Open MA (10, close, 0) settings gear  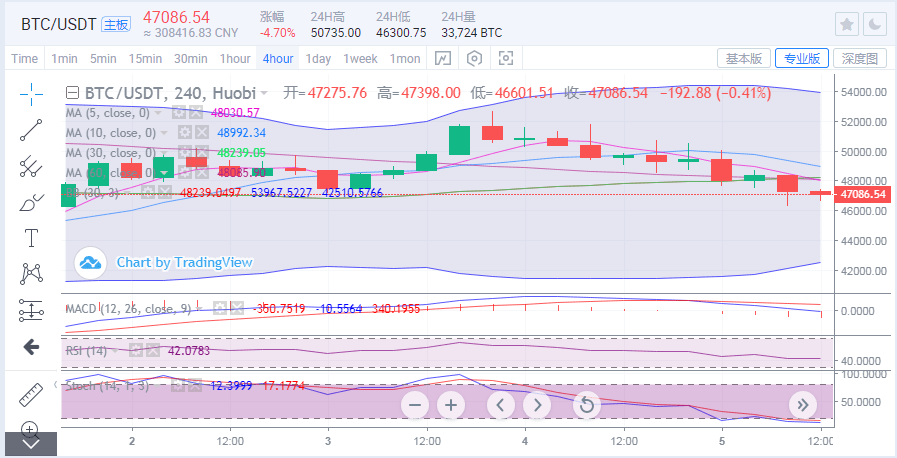[184, 133]
